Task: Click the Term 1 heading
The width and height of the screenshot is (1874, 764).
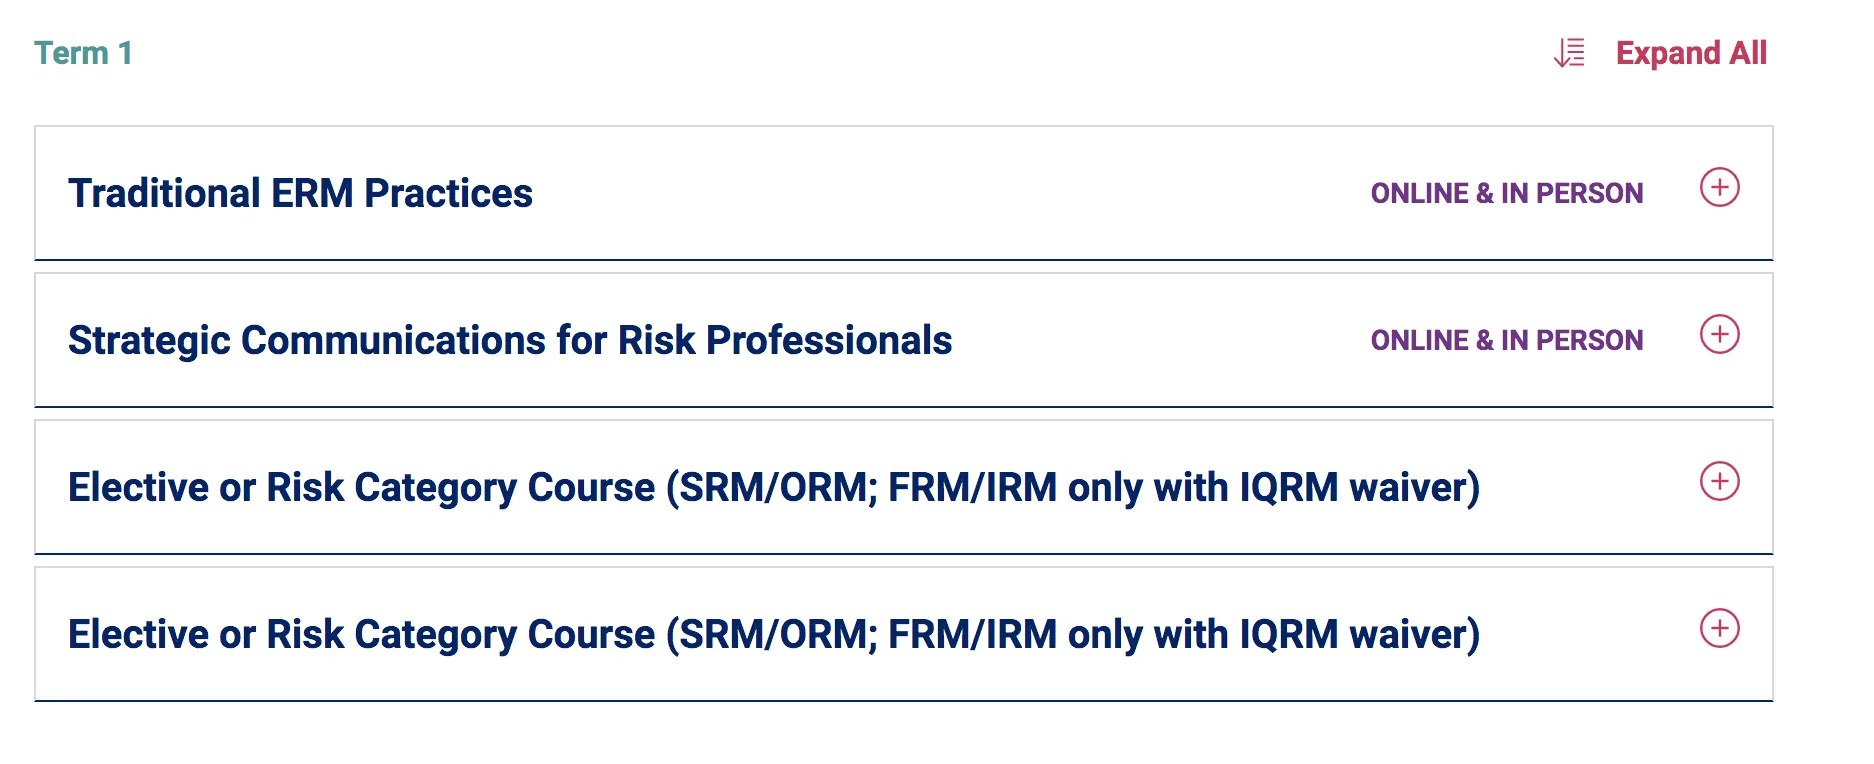Action: click(83, 53)
